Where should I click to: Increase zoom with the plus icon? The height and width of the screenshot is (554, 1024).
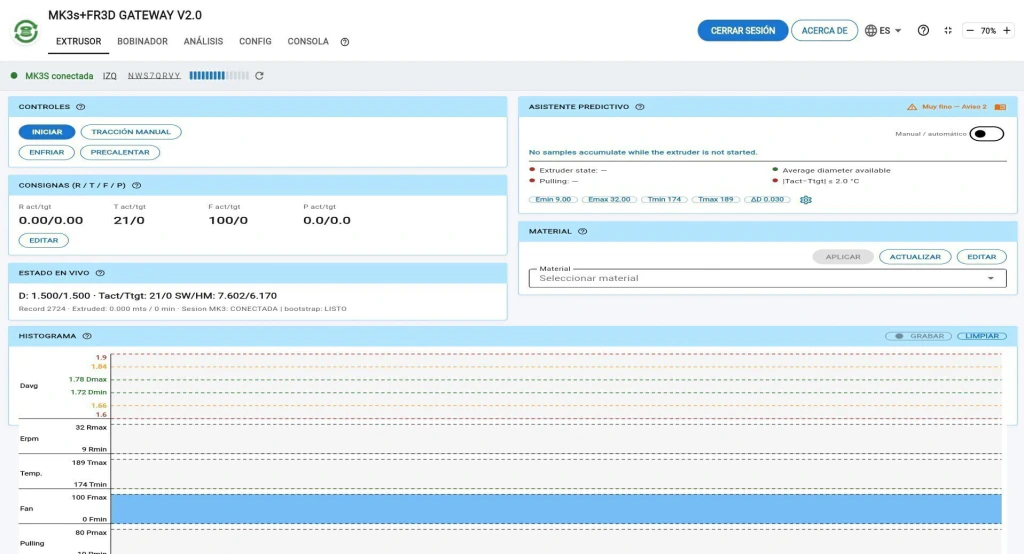[x=1007, y=31]
